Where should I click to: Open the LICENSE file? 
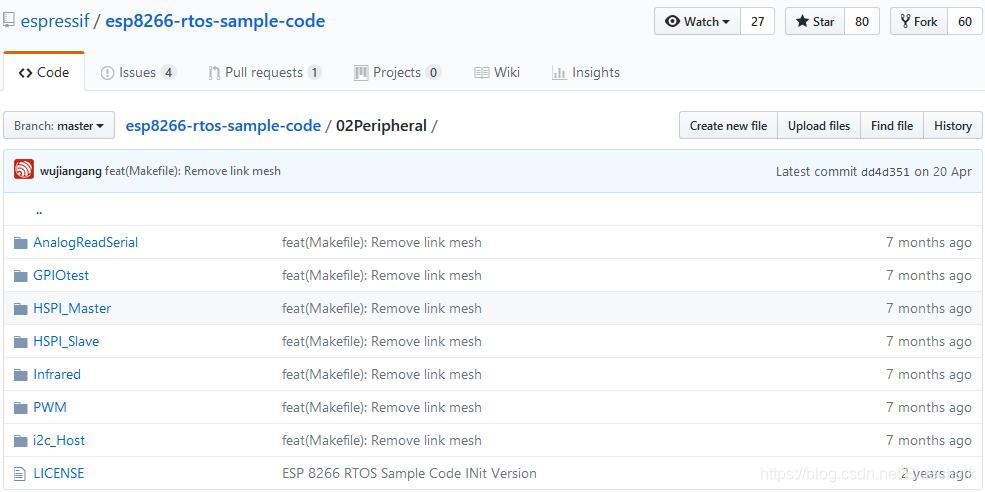[x=58, y=473]
